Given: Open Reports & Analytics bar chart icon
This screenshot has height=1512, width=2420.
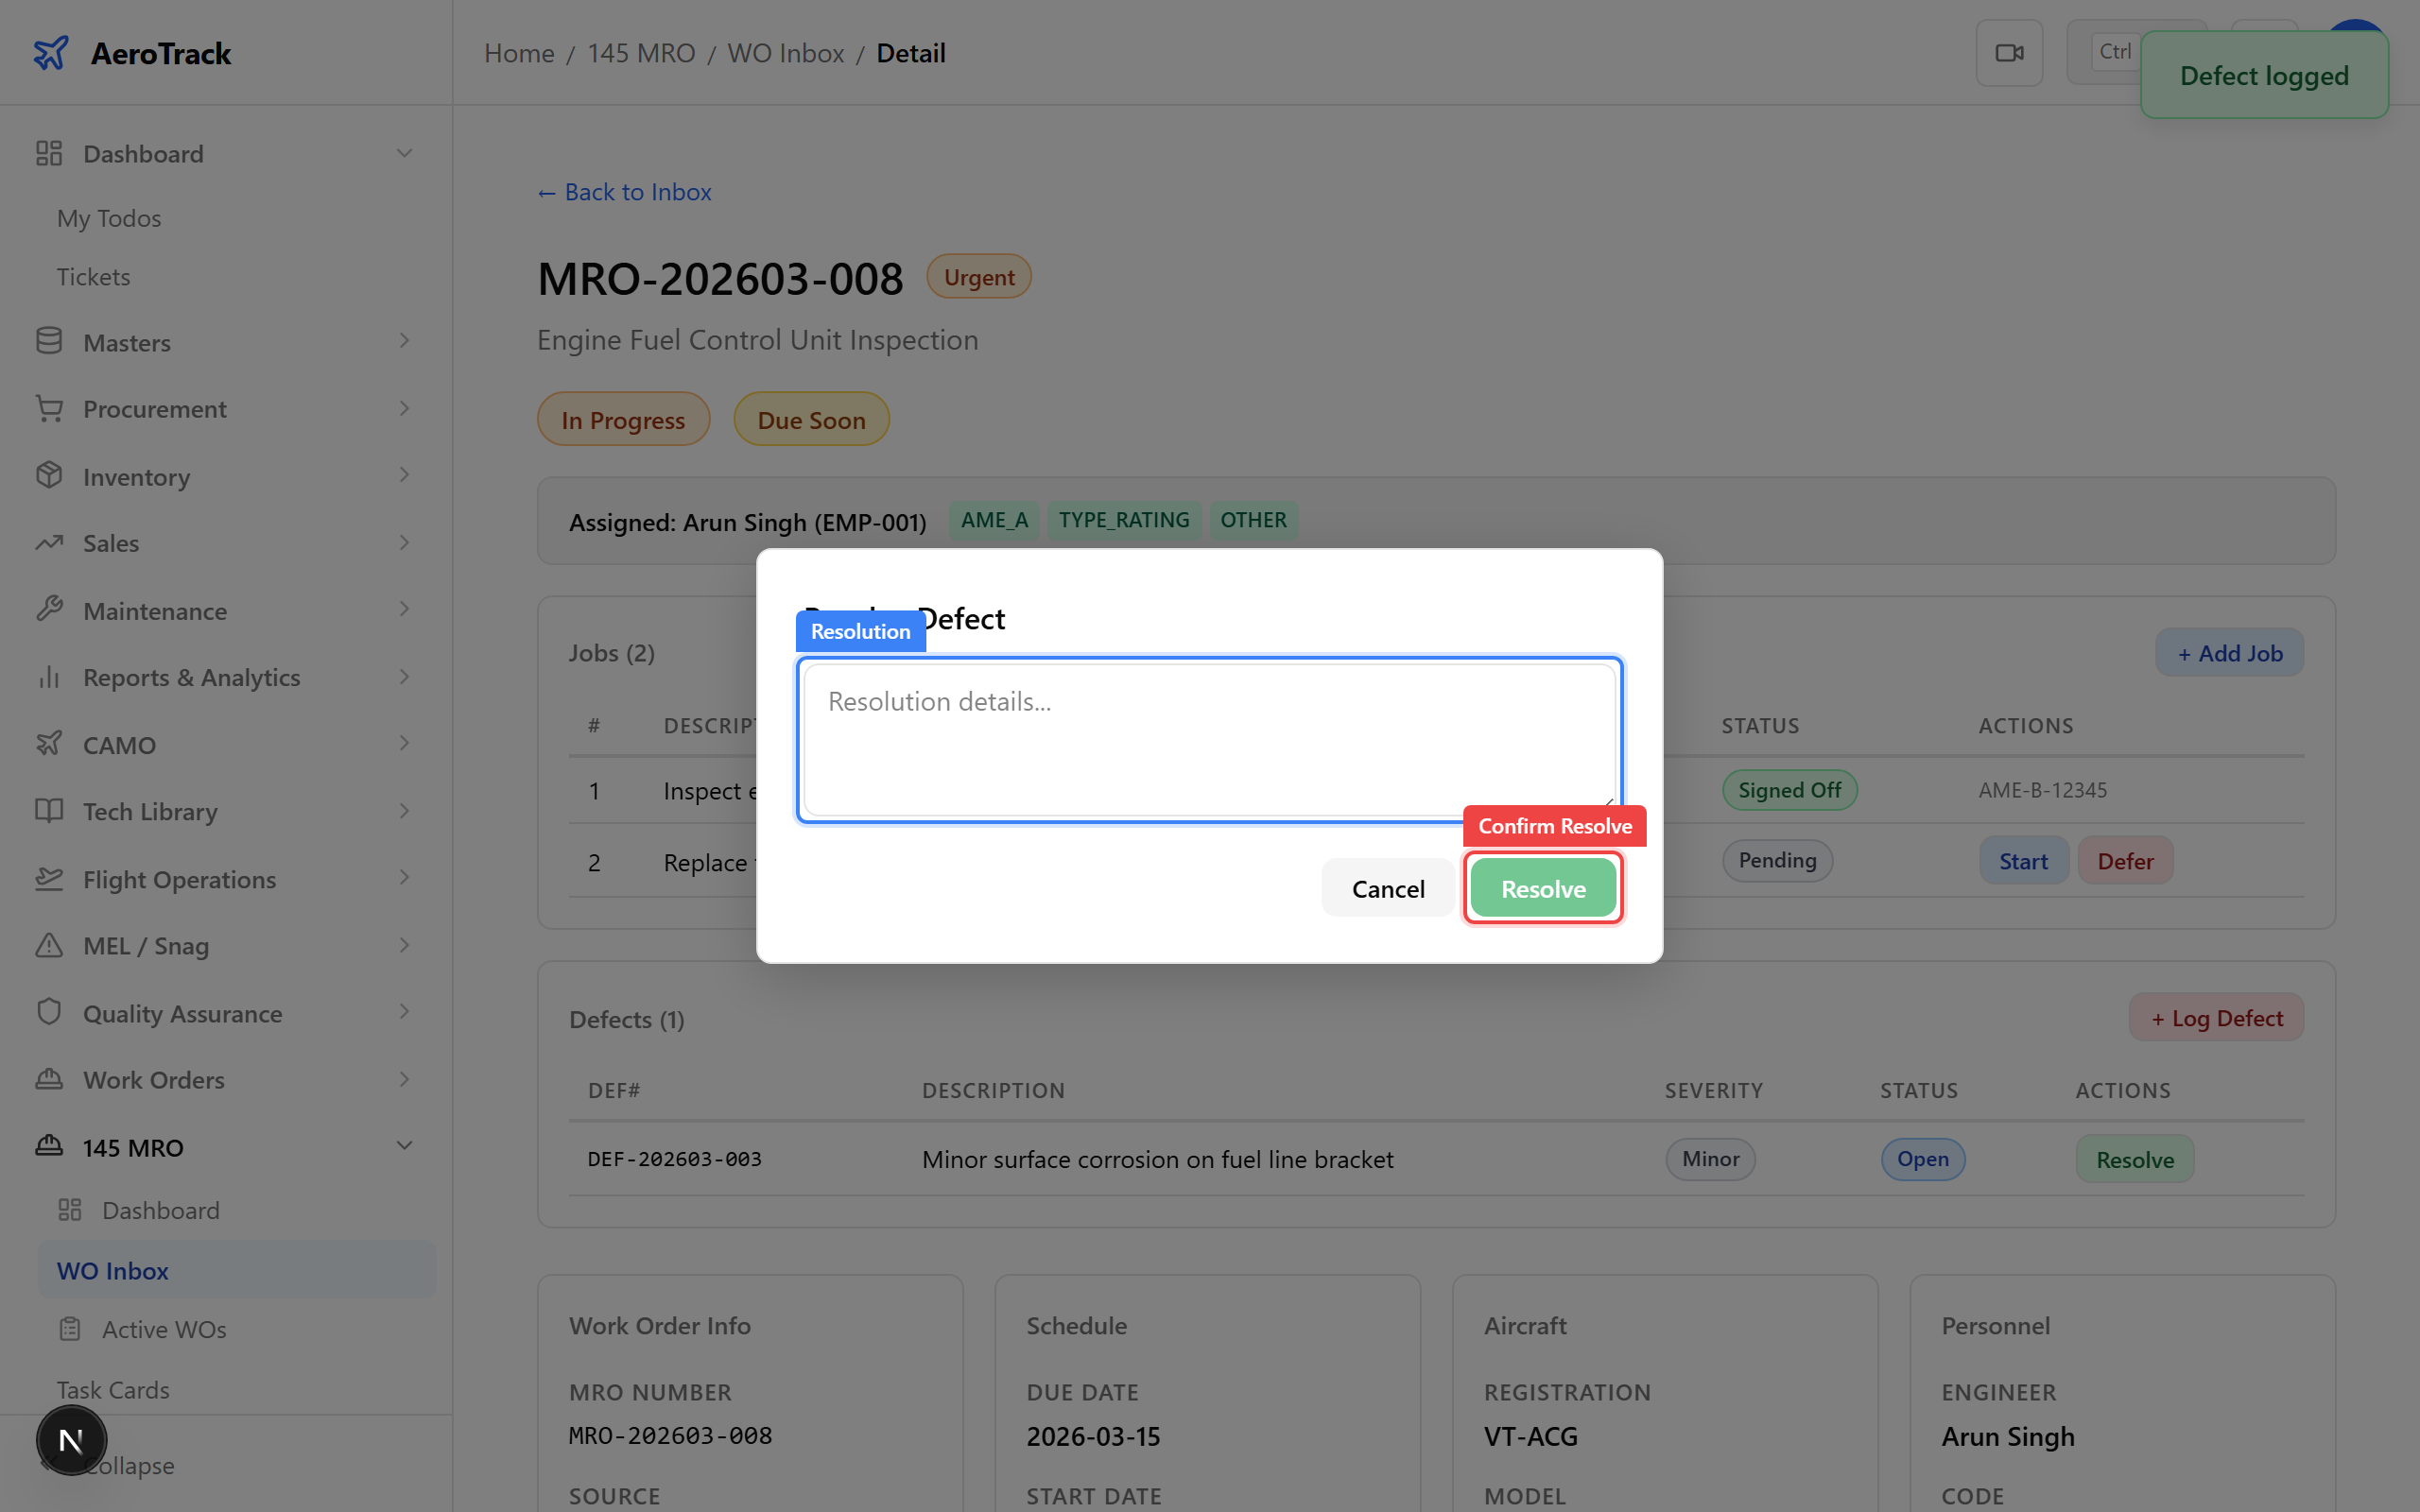Looking at the screenshot, I should pyautogui.click(x=49, y=676).
